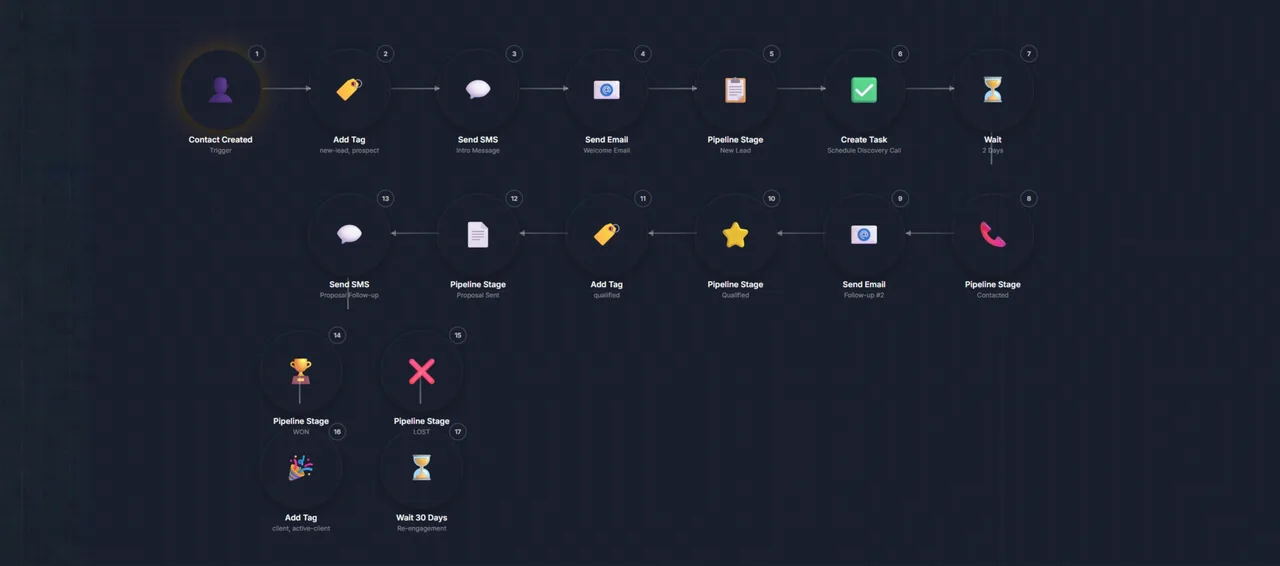Viewport: 1280px width, 566px height.
Task: Click the Wait 30 Days hourglass icon
Action: [x=422, y=468]
